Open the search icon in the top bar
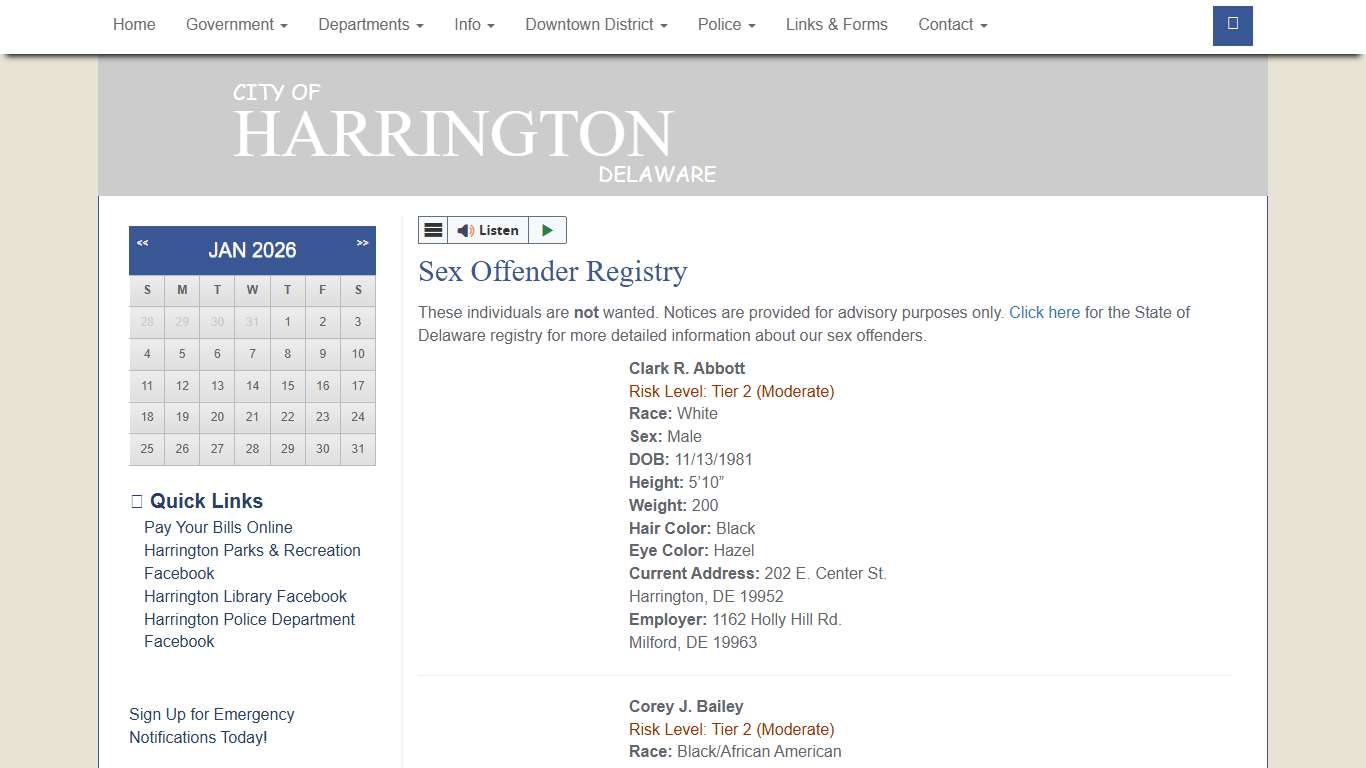The image size is (1366, 768). pos(1232,26)
